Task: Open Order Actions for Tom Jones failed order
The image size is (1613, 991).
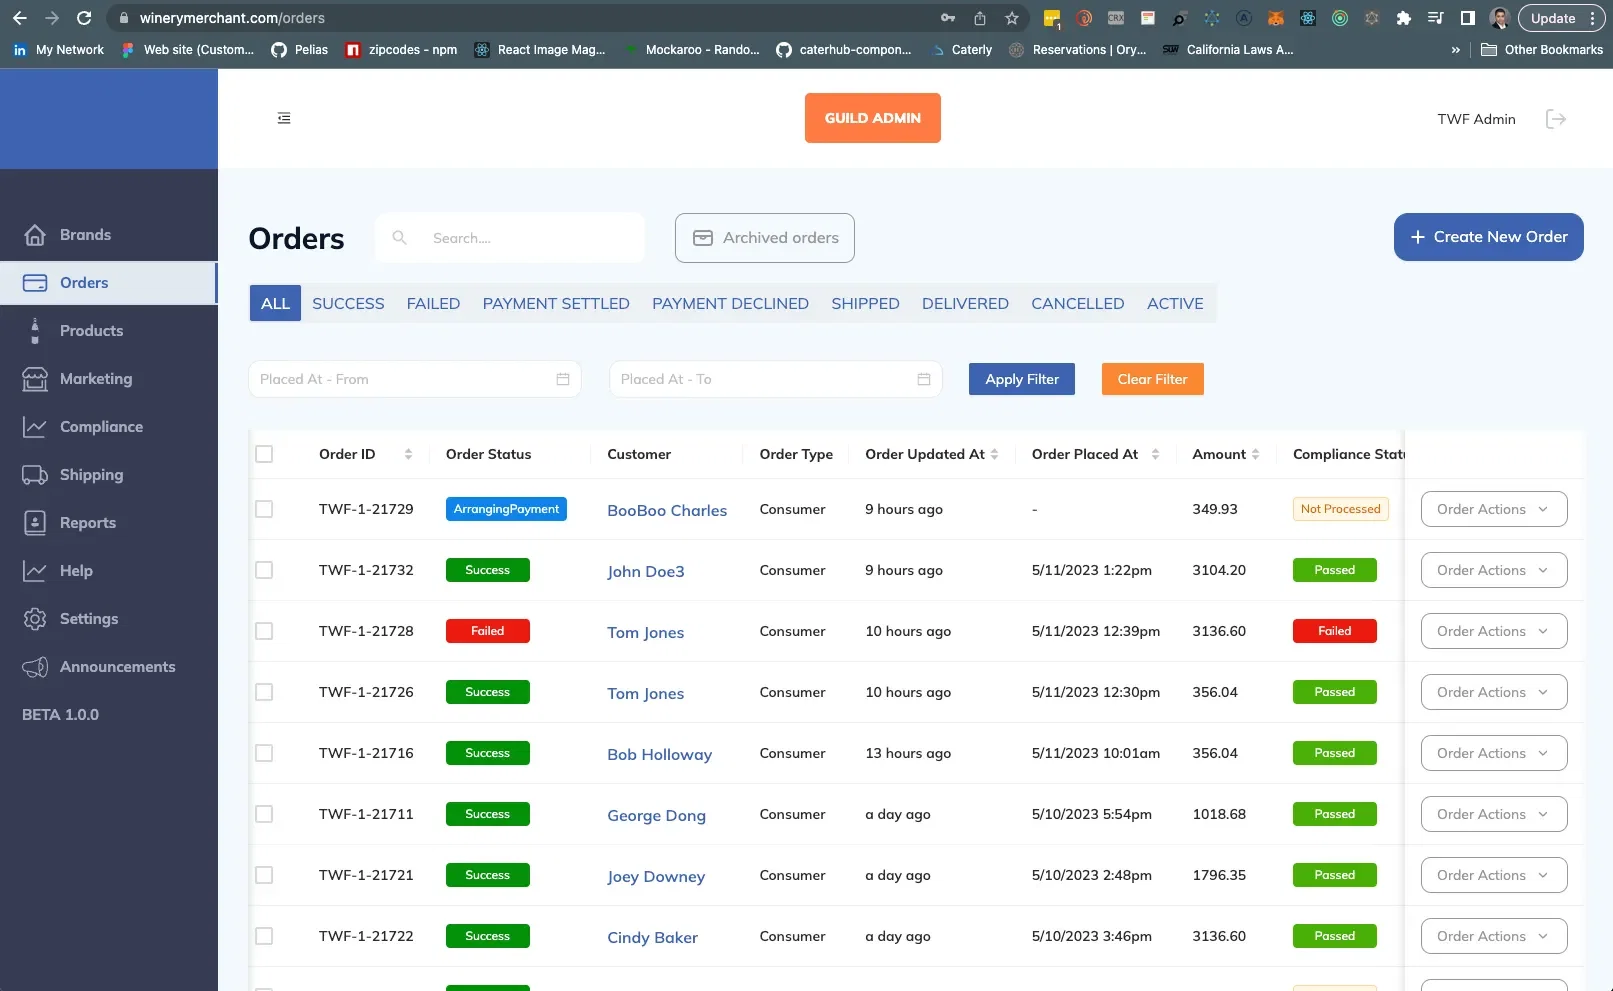Action: [x=1493, y=631]
